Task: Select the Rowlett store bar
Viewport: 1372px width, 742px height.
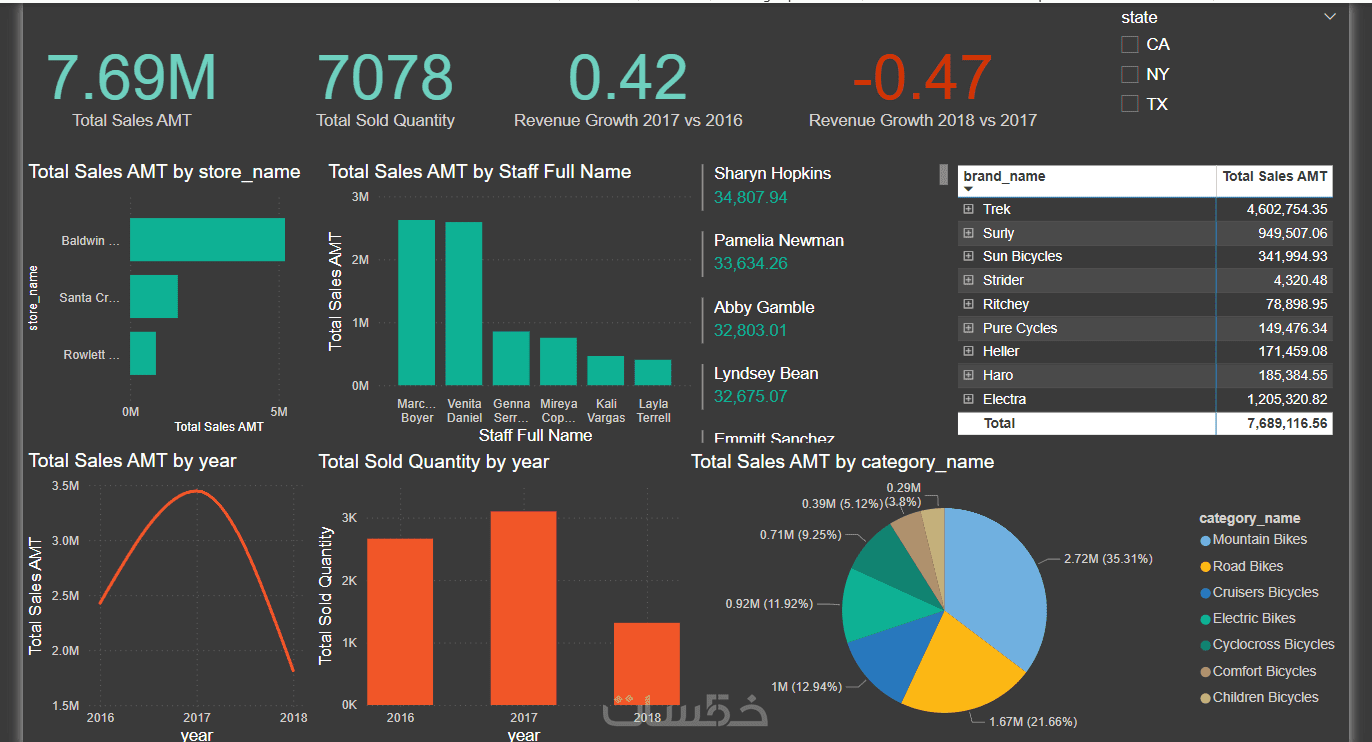Action: pos(143,353)
